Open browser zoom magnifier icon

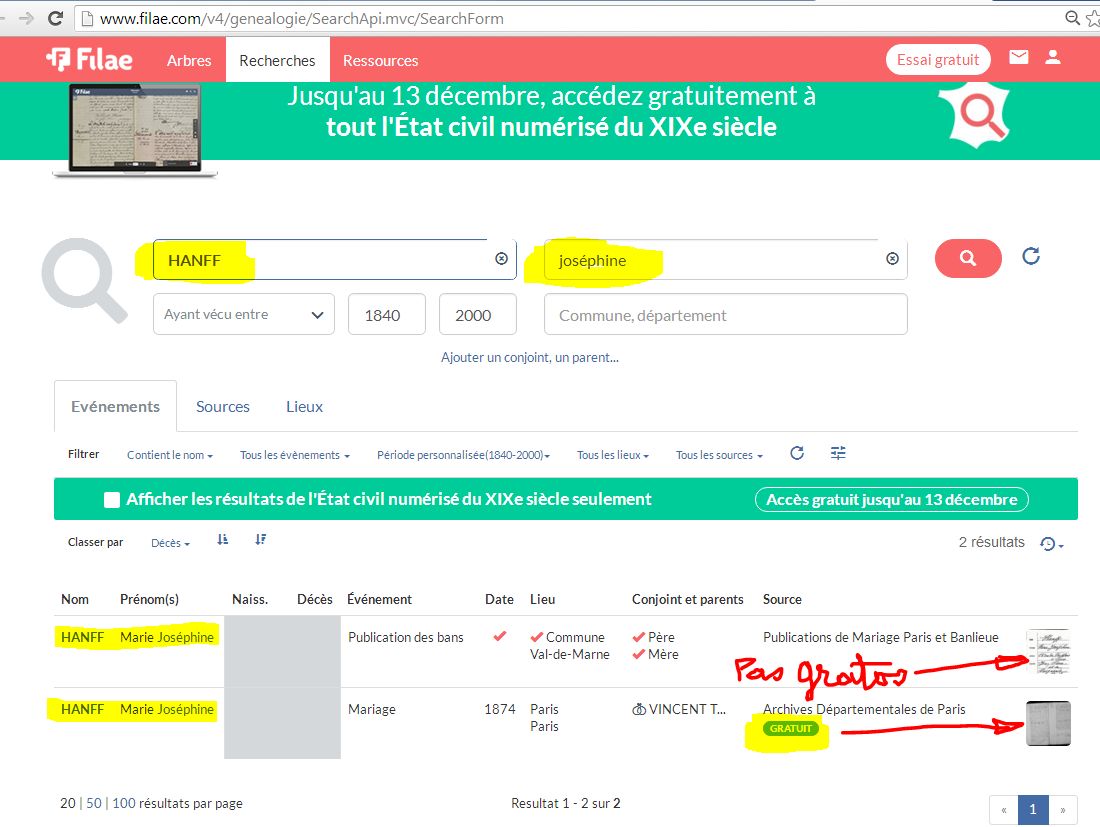1072,18
